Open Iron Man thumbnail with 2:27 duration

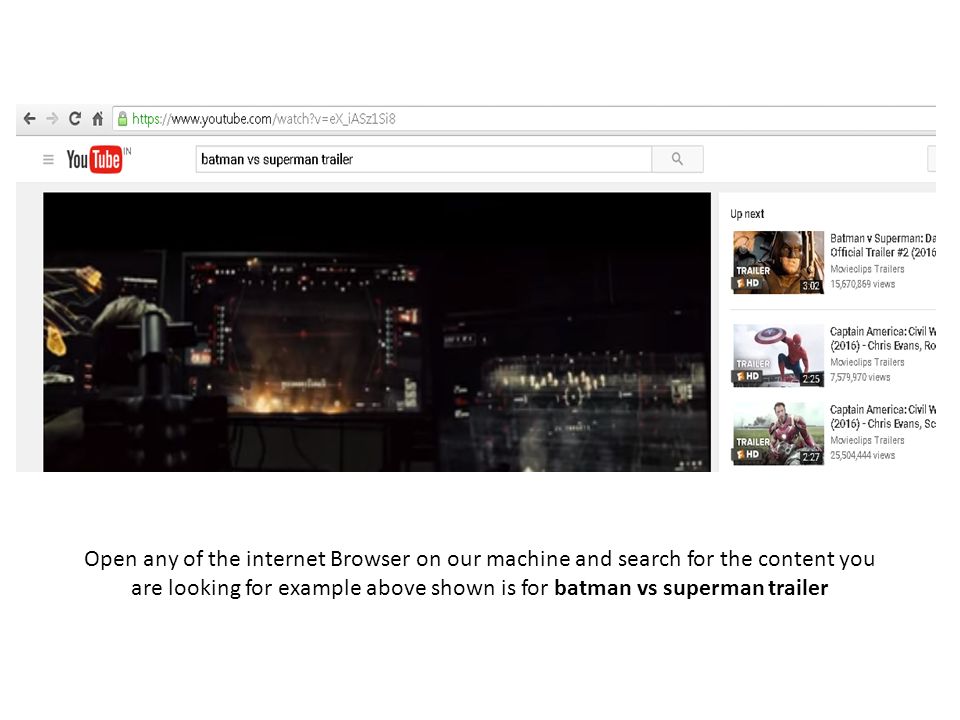pos(778,433)
